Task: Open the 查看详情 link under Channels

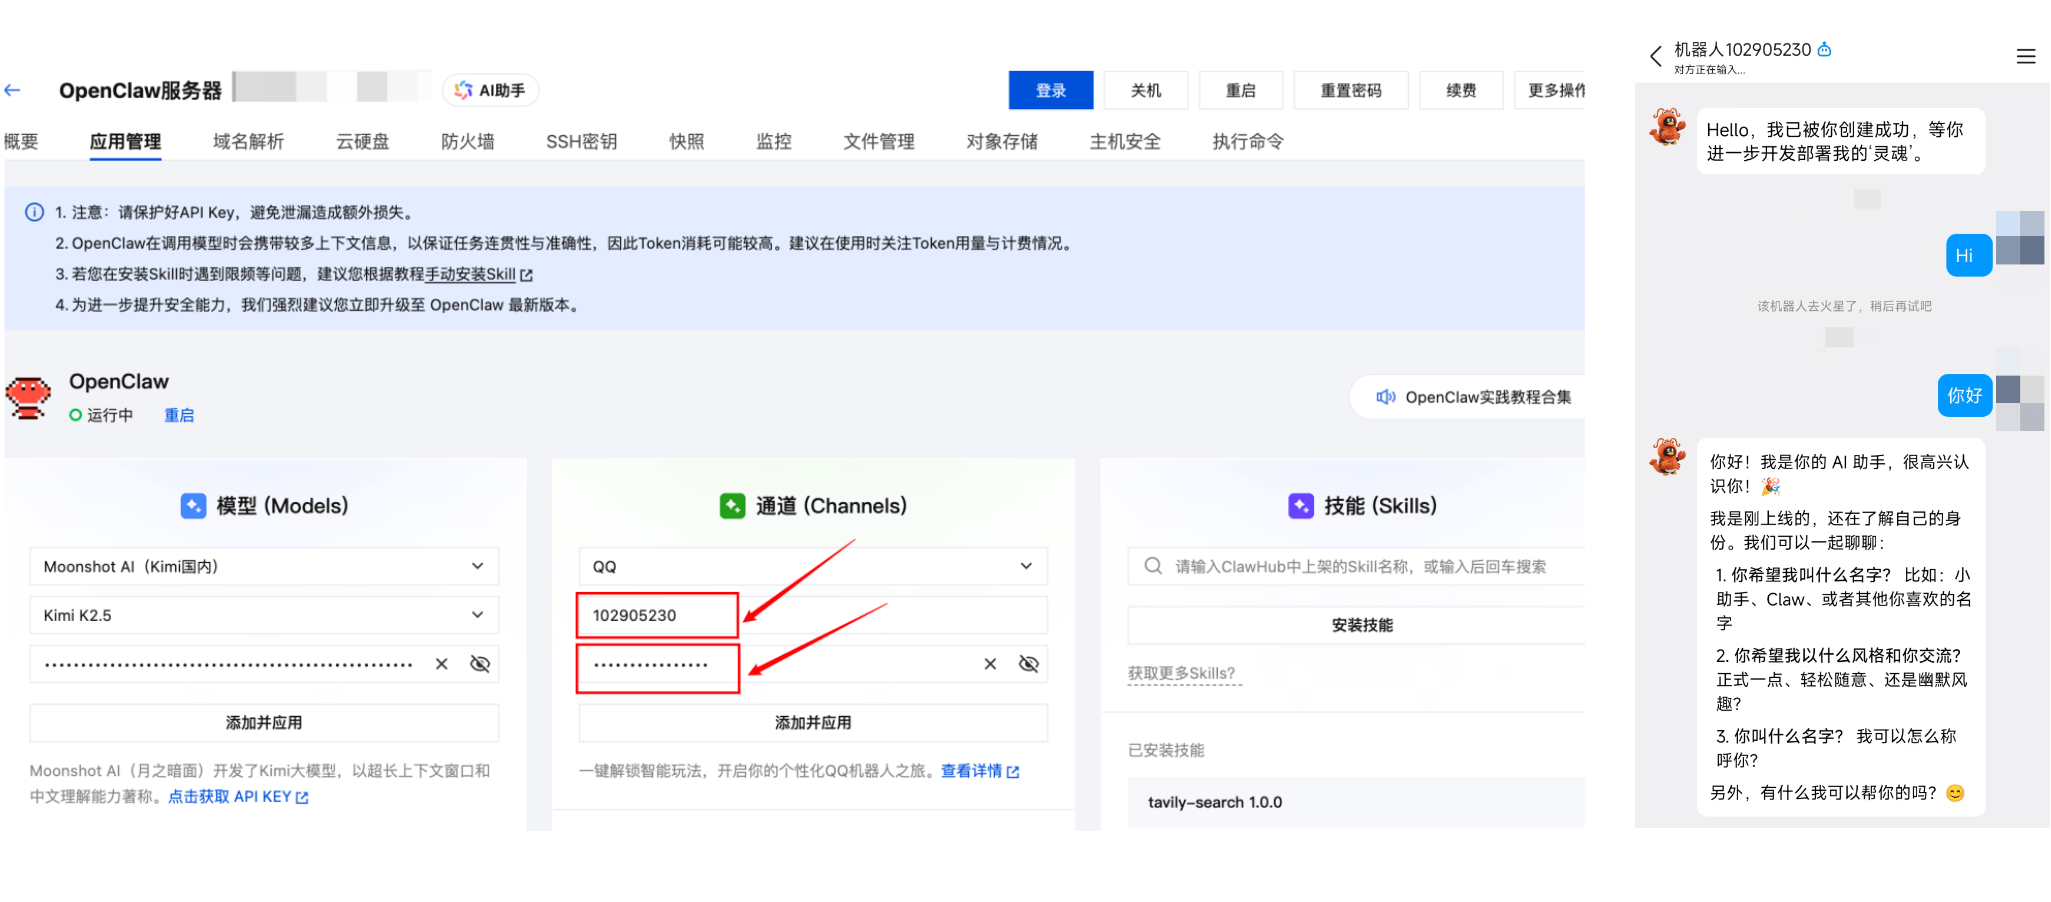Action: pyautogui.click(x=980, y=771)
